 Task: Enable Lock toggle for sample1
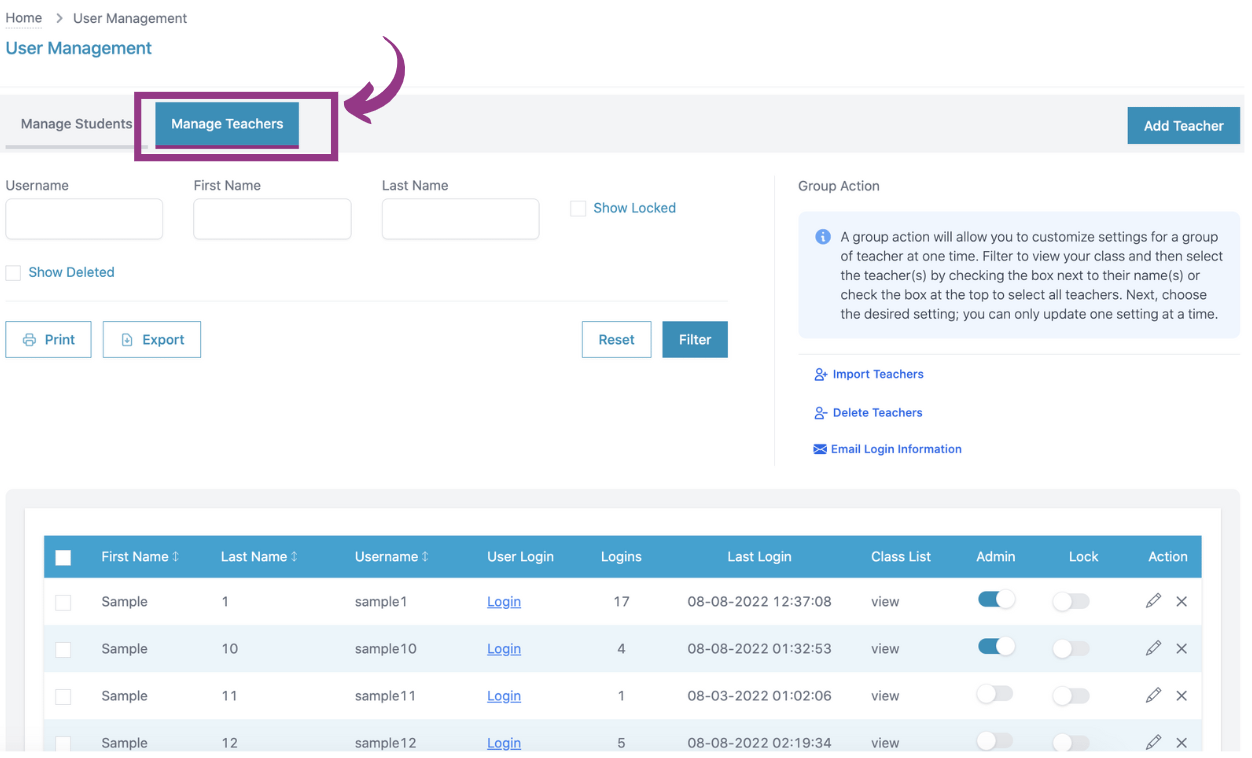click(1071, 601)
